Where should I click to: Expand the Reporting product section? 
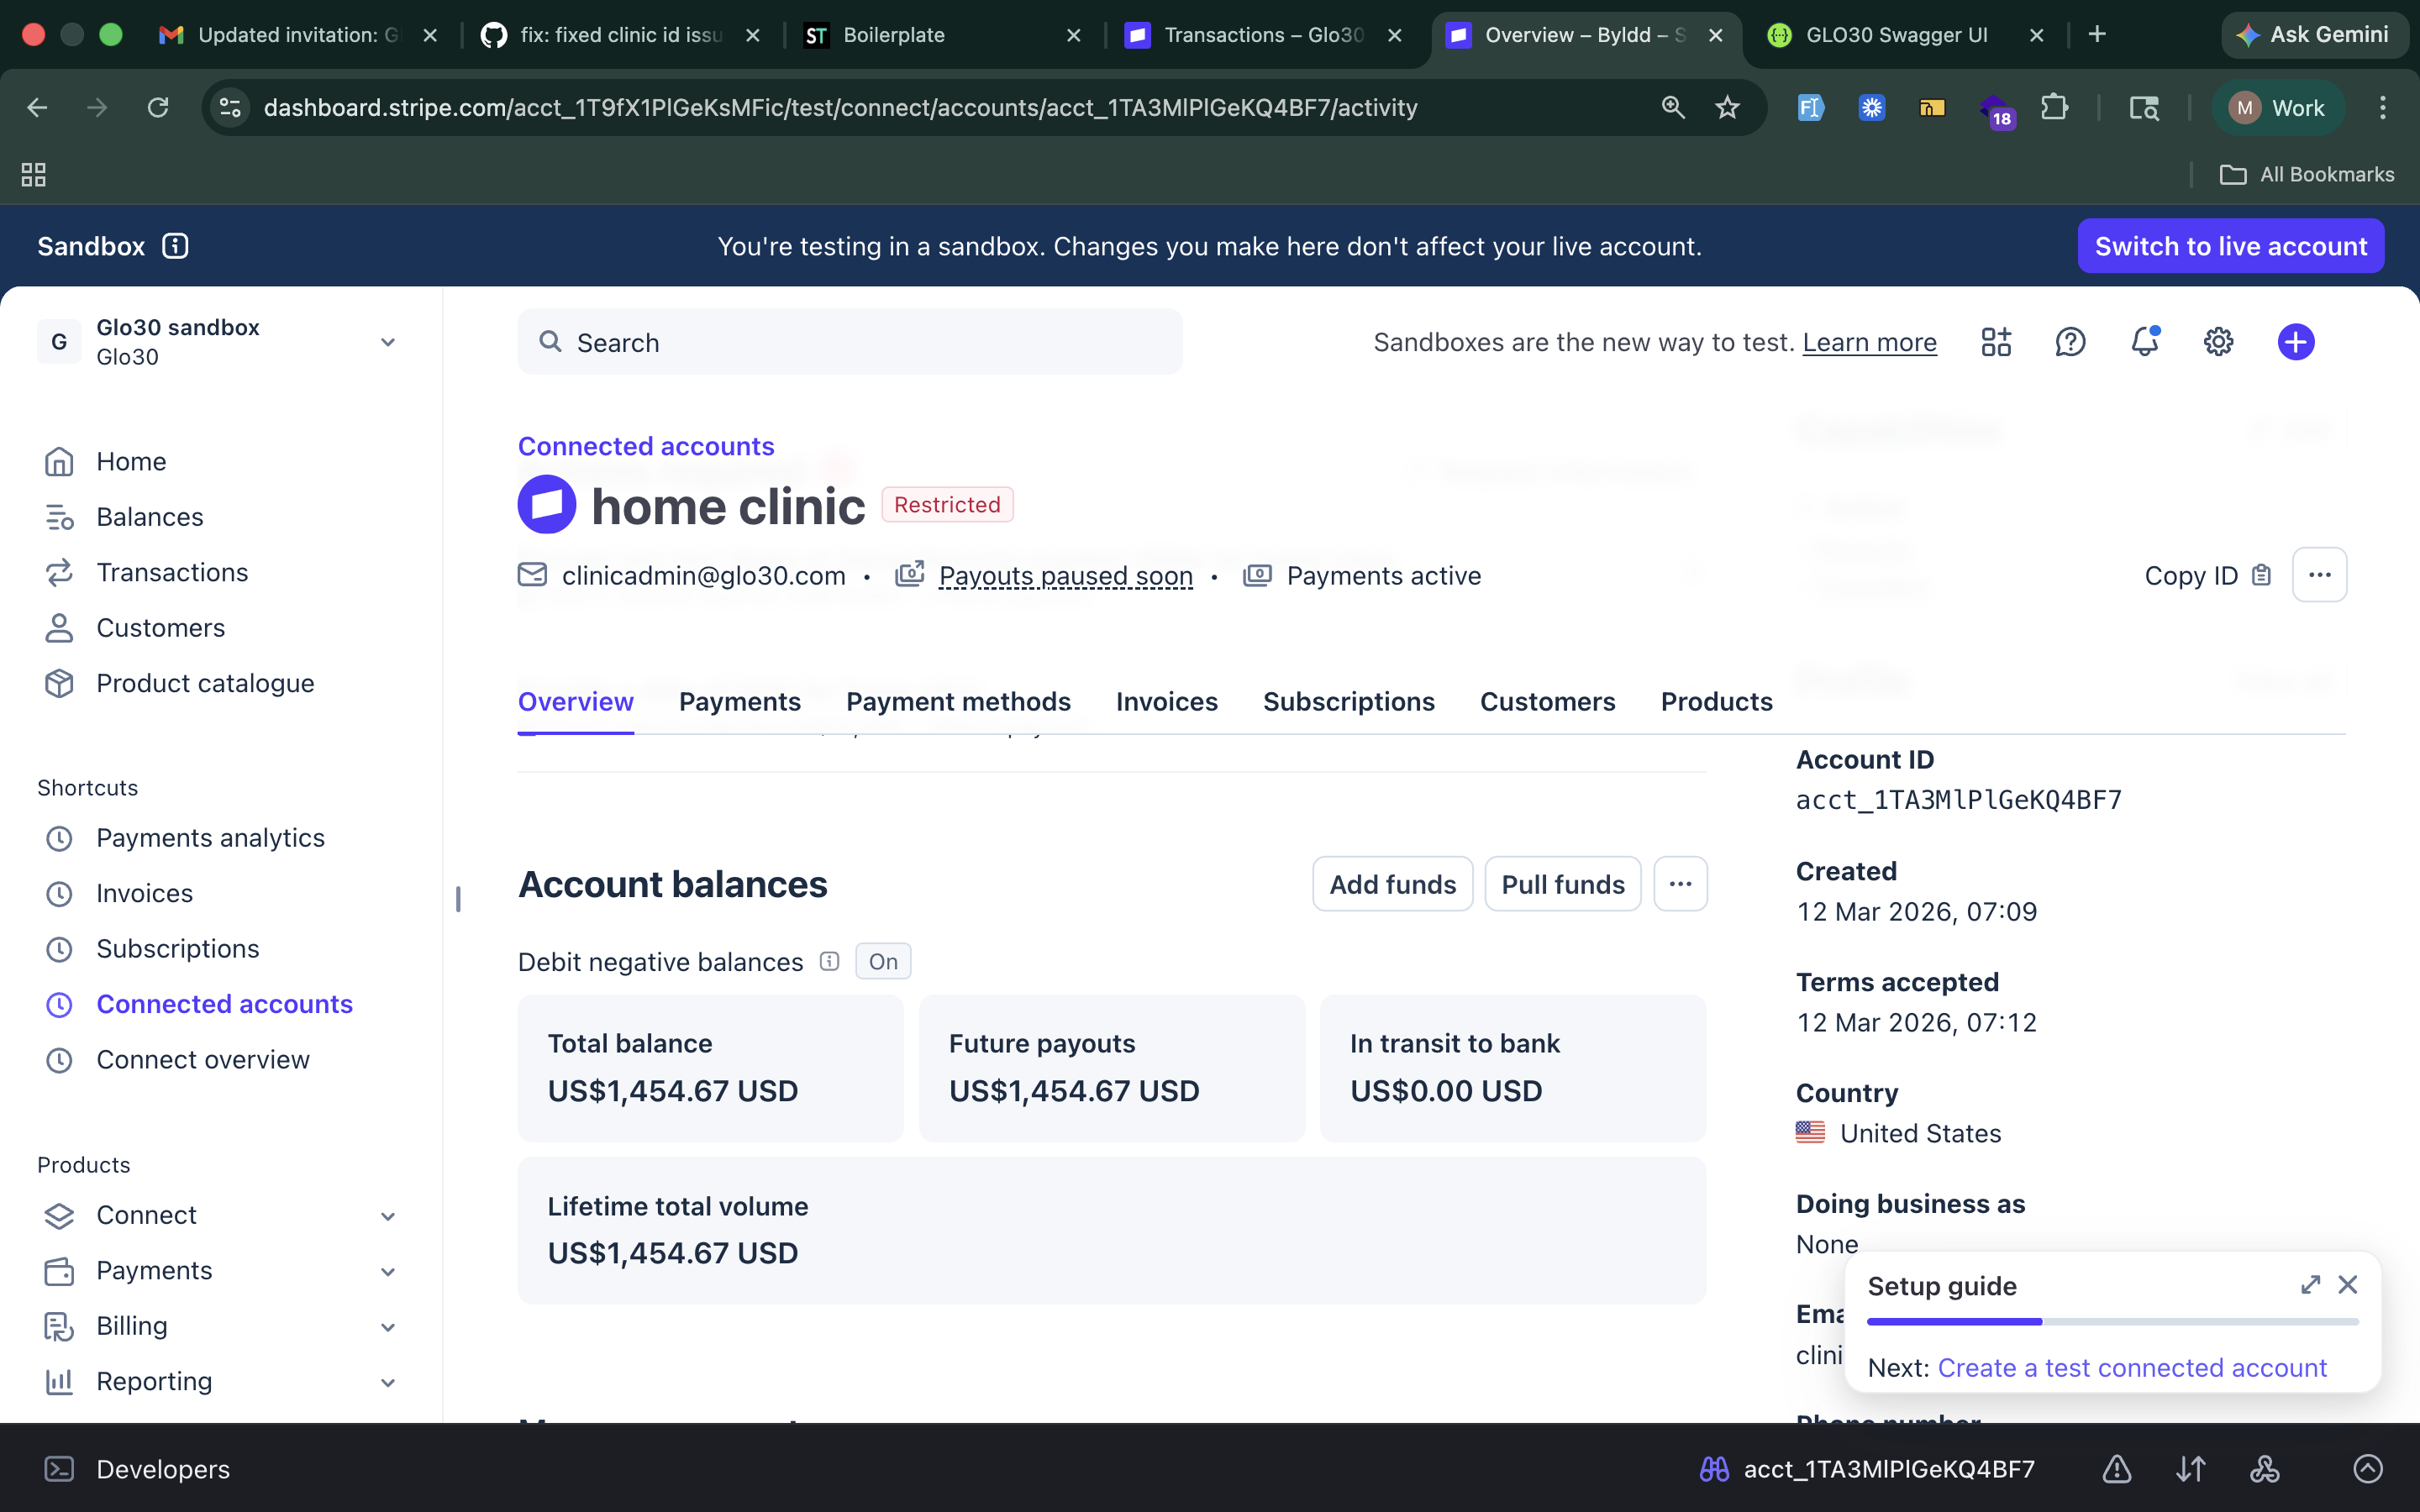point(388,1382)
